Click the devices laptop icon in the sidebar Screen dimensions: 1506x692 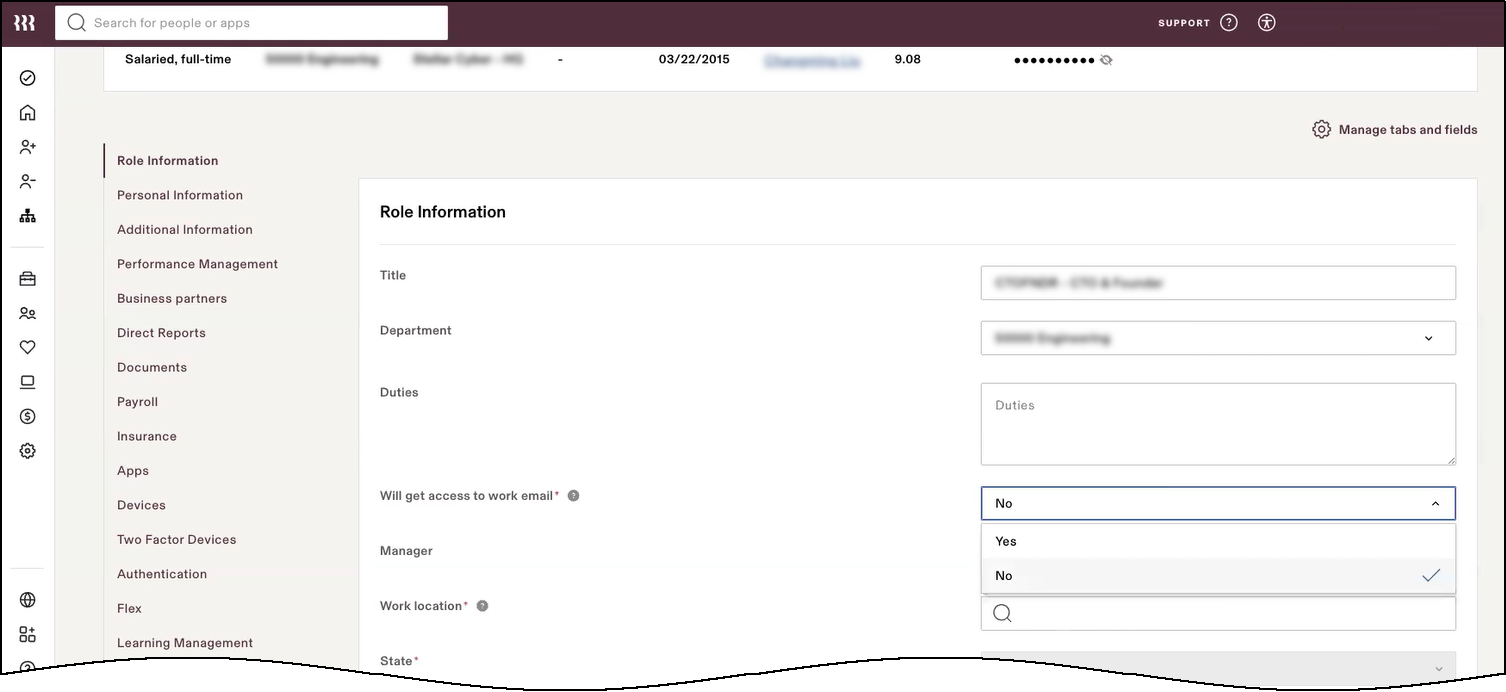point(27,381)
